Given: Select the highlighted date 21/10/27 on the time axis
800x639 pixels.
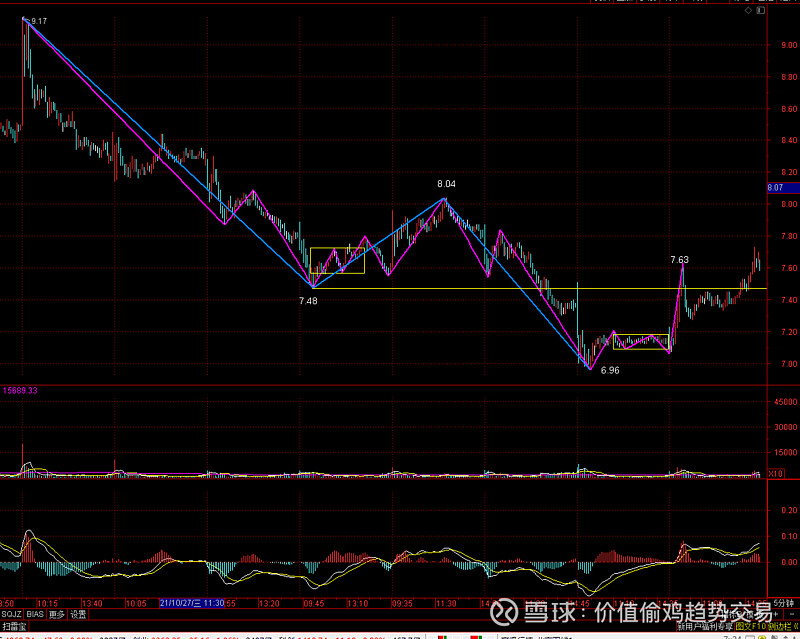Looking at the screenshot, I should (192, 603).
